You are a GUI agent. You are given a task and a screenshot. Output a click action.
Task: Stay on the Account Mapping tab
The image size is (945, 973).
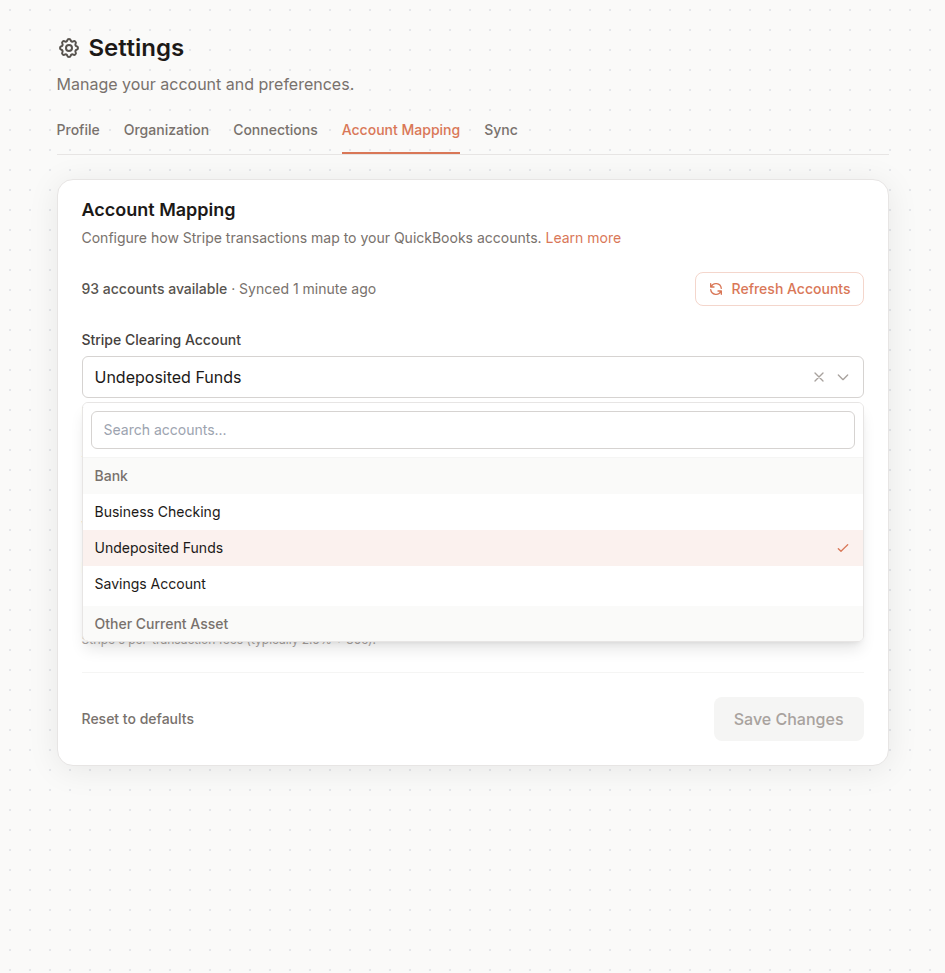point(400,130)
